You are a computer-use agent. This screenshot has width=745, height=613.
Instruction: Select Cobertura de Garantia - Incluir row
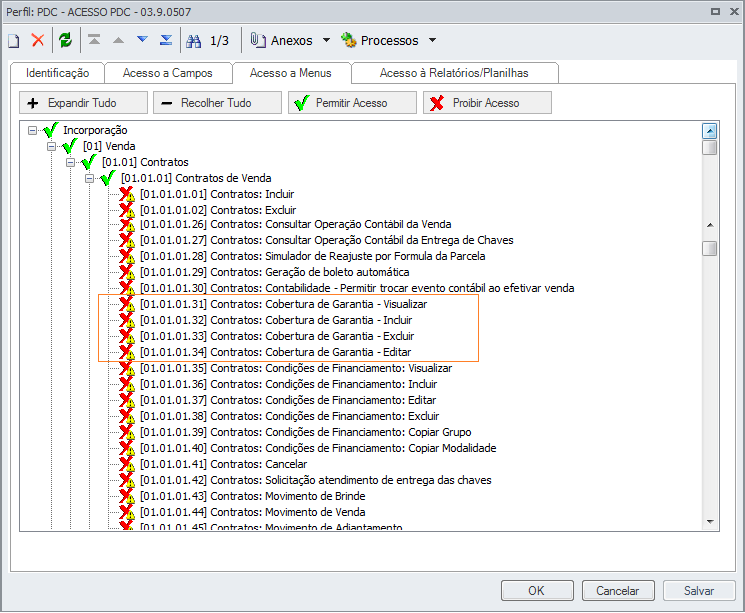[276, 320]
